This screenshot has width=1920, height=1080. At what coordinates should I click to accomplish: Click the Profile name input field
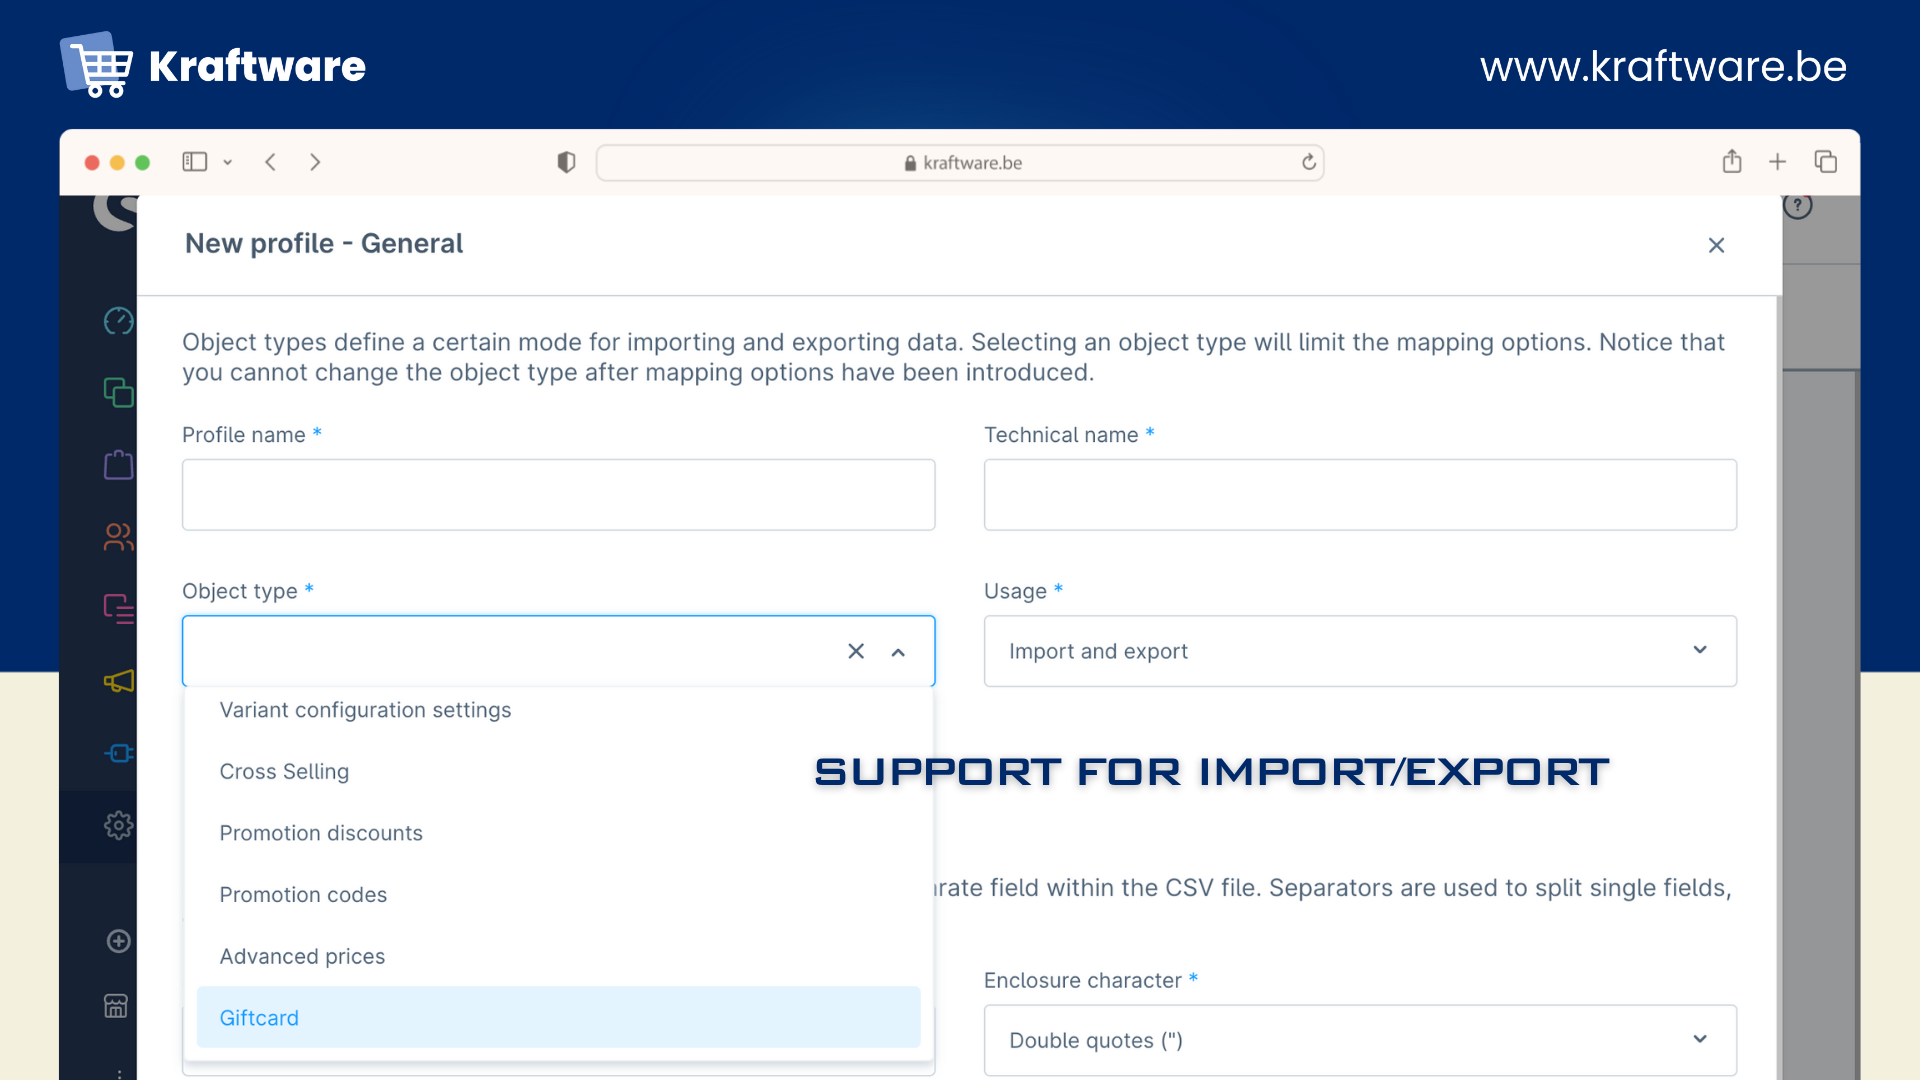[x=558, y=495]
